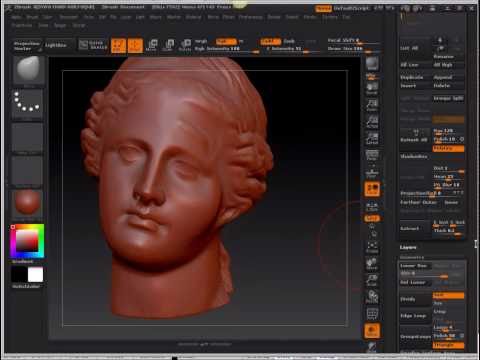Click the Actual size icon
Viewport: 480px width, 360px height.
(372, 122)
